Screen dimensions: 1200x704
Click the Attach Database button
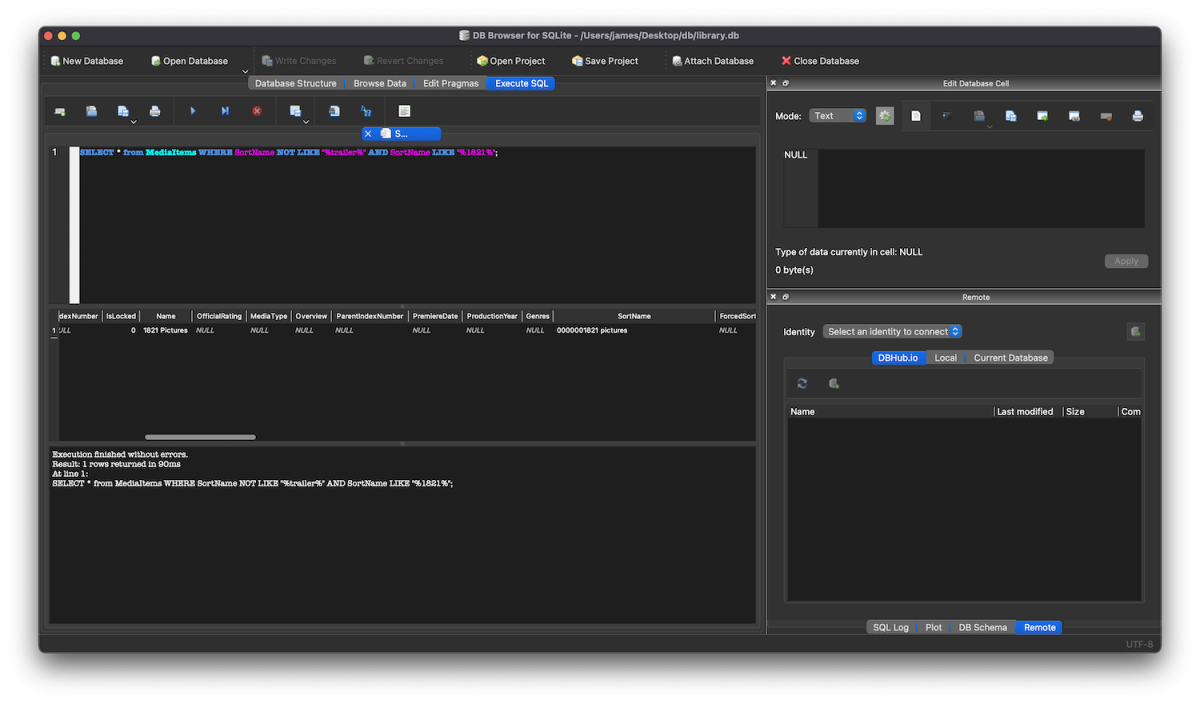tap(713, 60)
